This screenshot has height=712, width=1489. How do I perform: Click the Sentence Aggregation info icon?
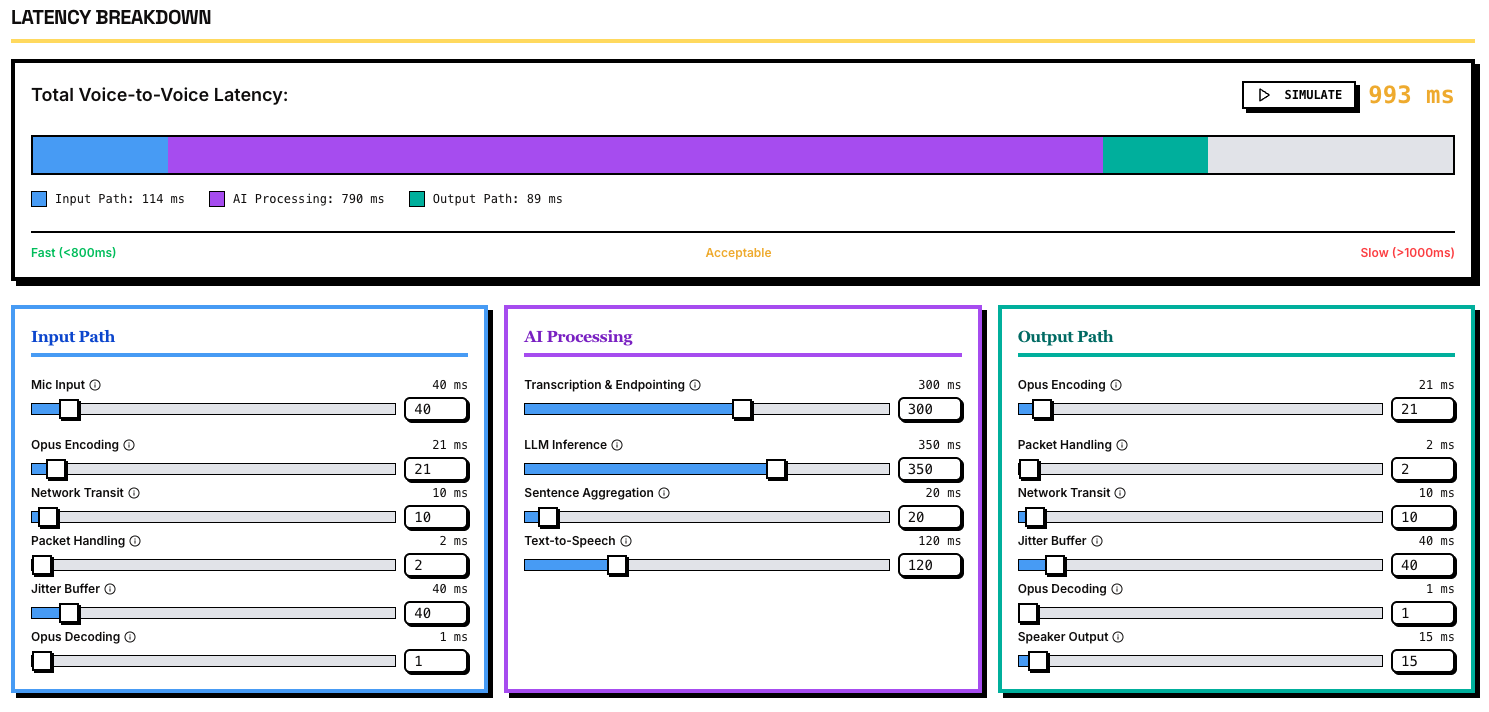pos(664,493)
